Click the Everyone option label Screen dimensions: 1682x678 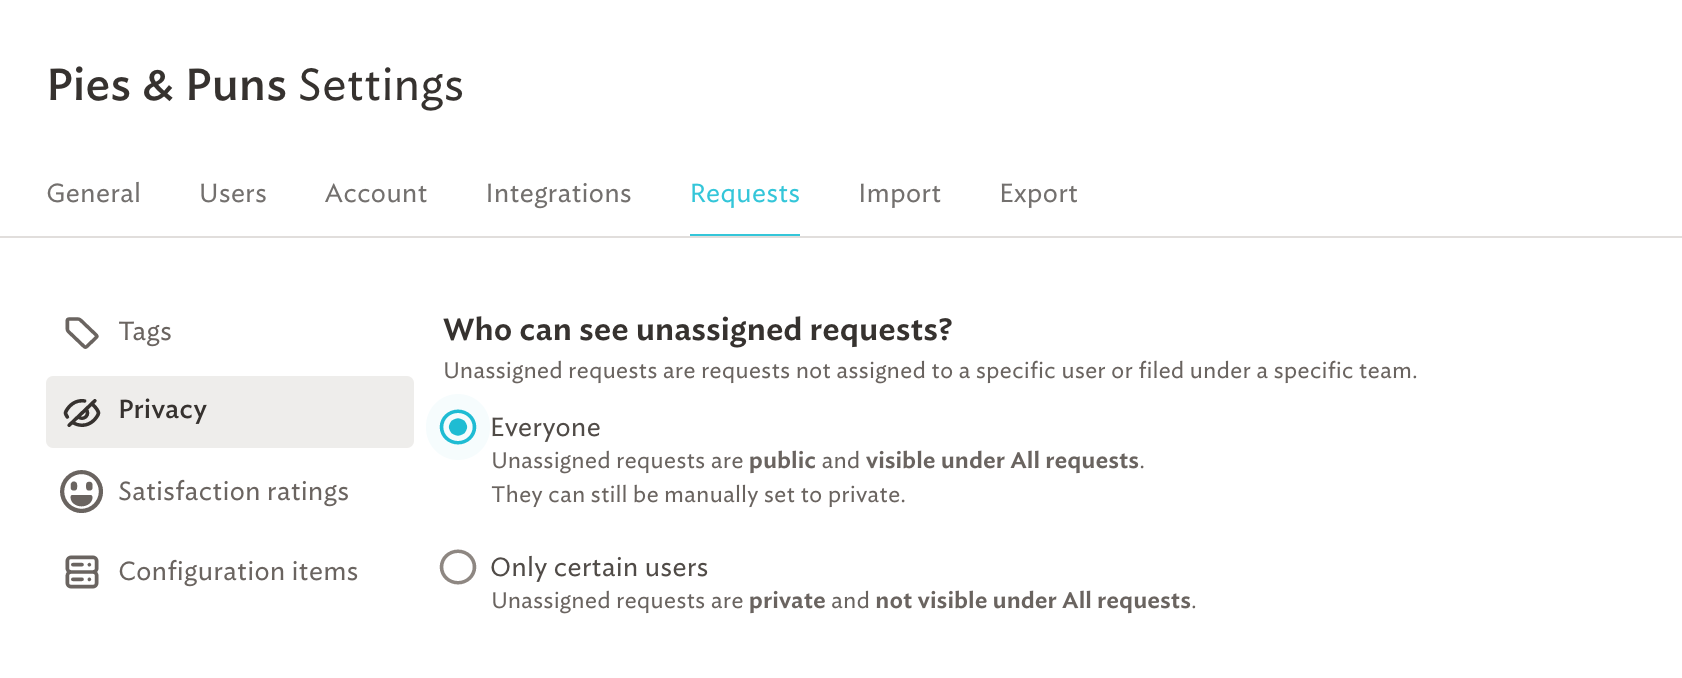tap(546, 428)
